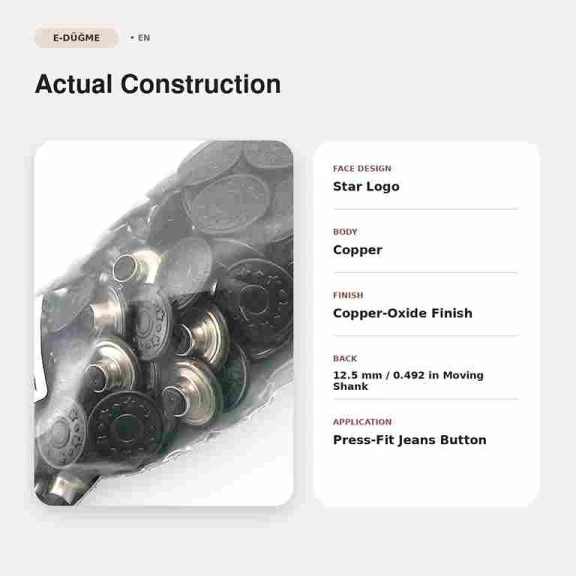Select the Press-Fit Jeans Button text
Viewport: 576px width, 576px height.
(x=410, y=440)
